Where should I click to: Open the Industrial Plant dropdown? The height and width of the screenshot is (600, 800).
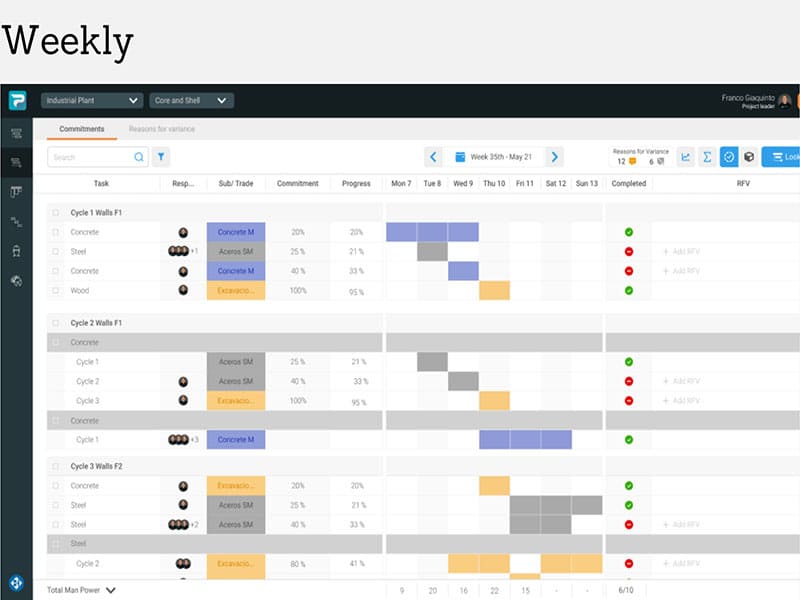[91, 100]
